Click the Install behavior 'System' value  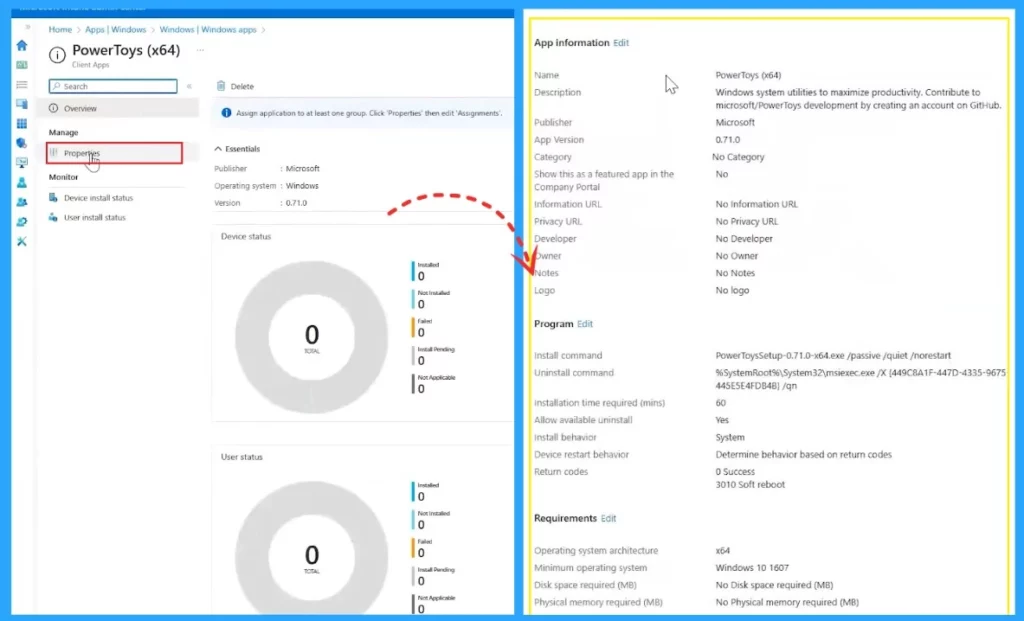729,438
